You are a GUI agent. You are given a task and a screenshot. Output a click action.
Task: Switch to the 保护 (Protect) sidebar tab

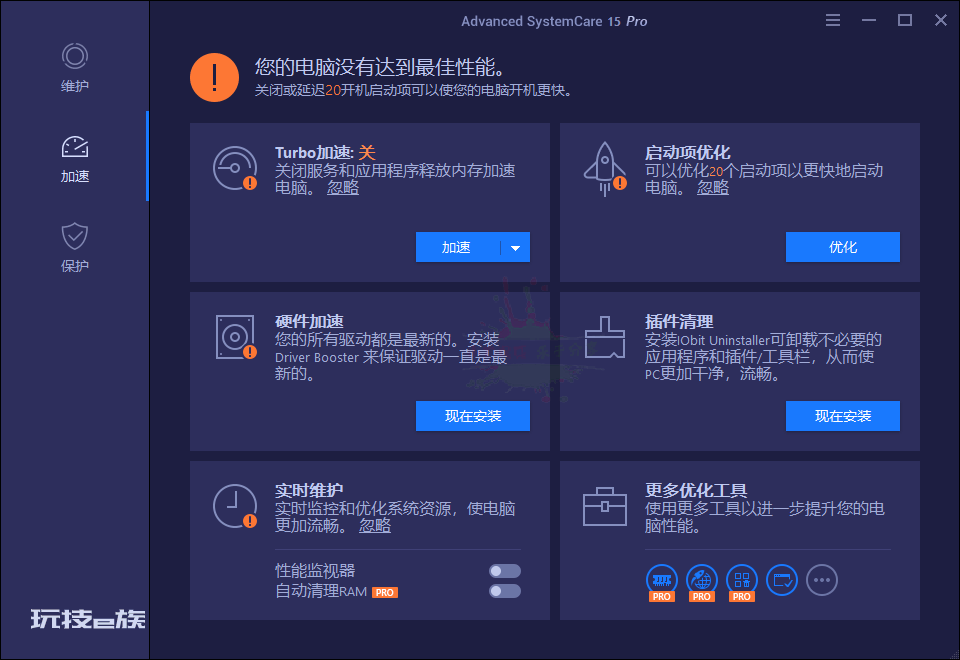point(75,247)
